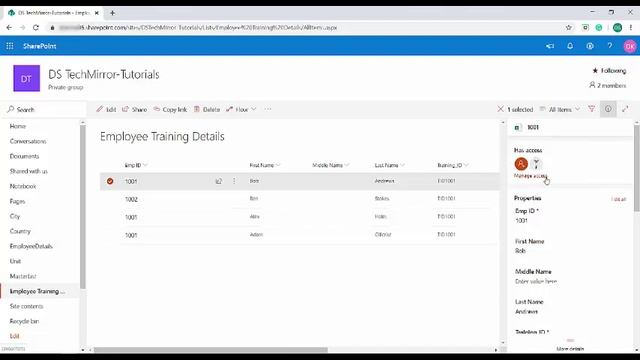Viewport: 640px width, 360px height.
Task: Click the orange user access avatar
Action: [521, 164]
